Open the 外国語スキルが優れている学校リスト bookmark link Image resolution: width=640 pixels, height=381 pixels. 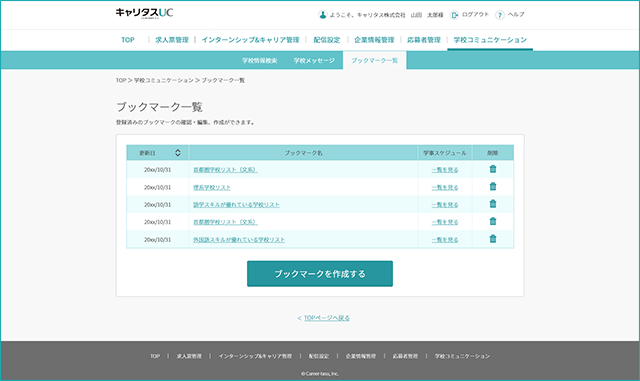click(x=239, y=240)
